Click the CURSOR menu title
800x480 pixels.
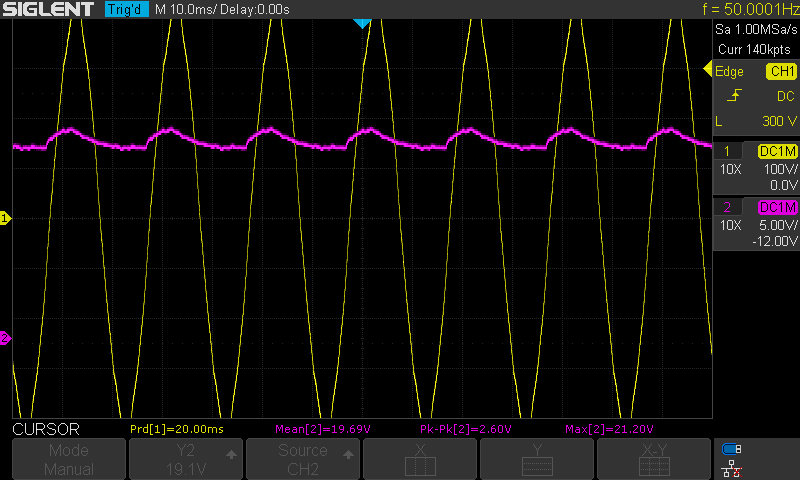coord(46,429)
